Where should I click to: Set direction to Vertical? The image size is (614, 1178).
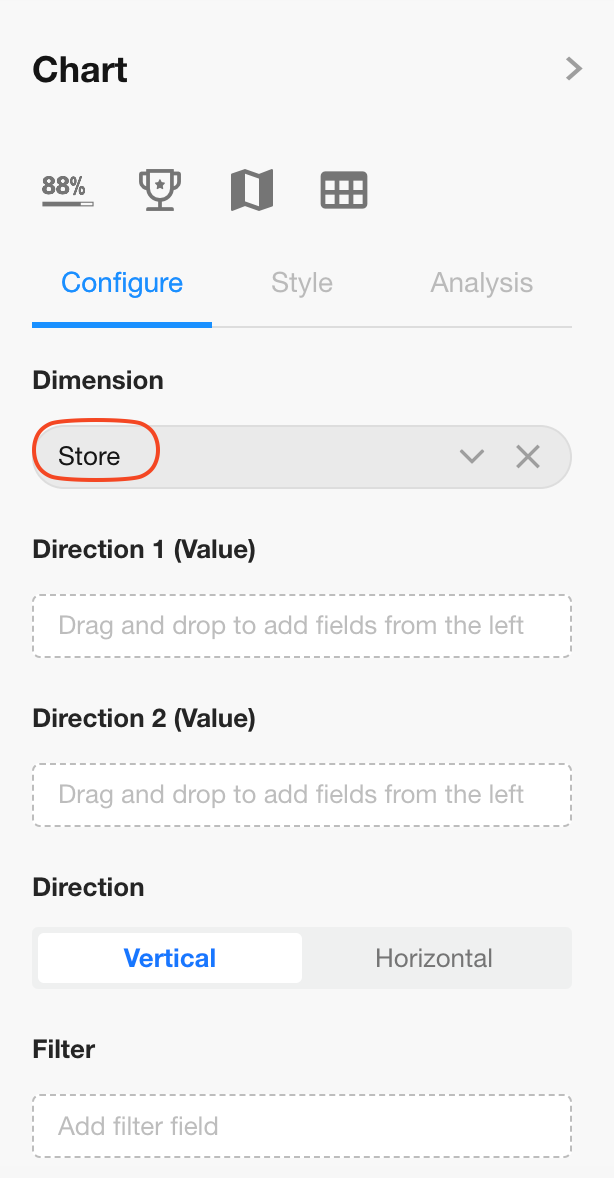[x=170, y=958]
